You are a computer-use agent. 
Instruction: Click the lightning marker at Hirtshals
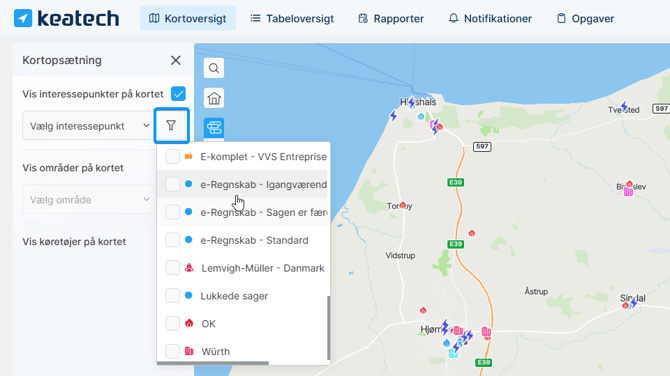pyautogui.click(x=411, y=103)
